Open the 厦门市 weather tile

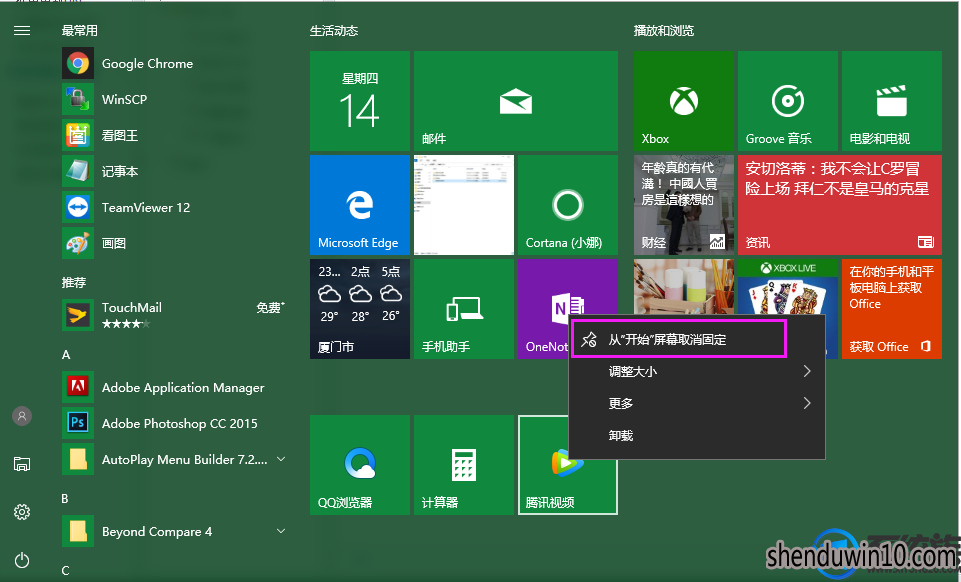point(360,309)
